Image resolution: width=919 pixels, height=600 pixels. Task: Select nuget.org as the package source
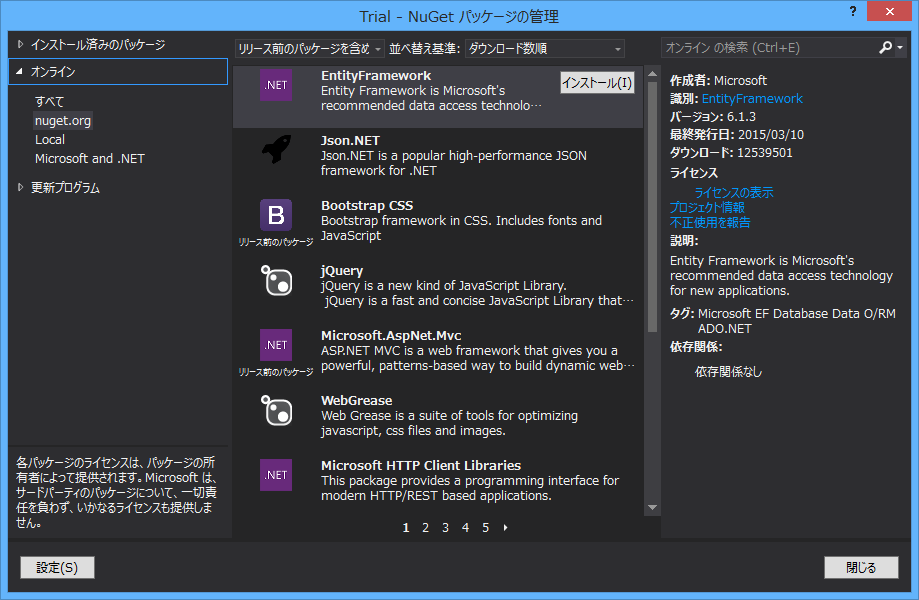pos(62,120)
